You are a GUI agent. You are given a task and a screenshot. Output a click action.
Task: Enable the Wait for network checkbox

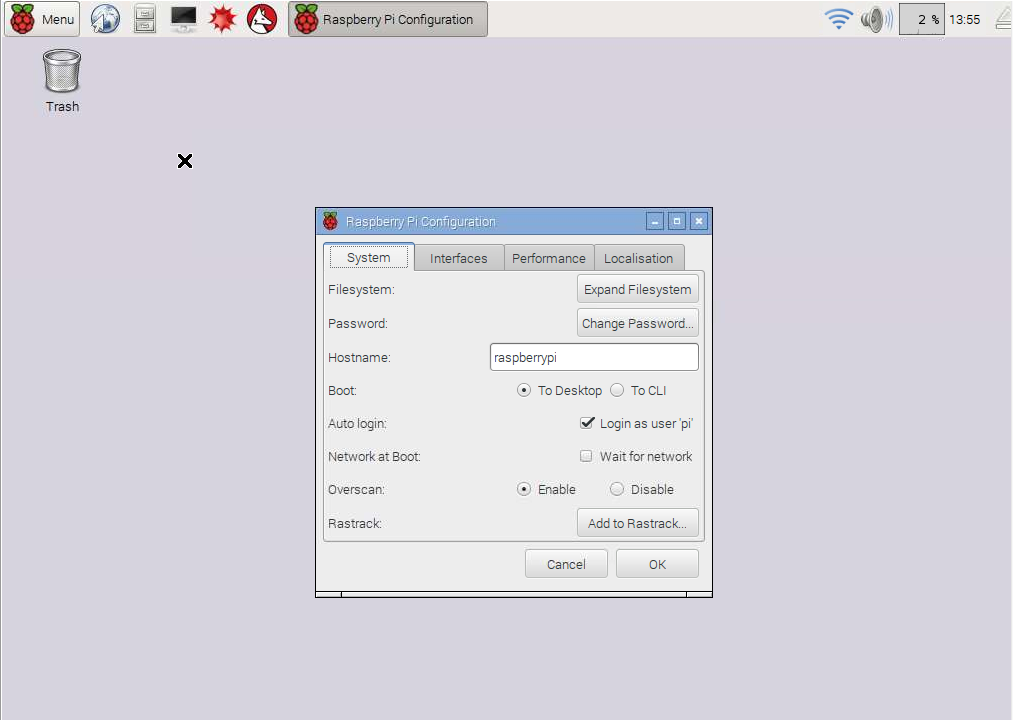586,456
